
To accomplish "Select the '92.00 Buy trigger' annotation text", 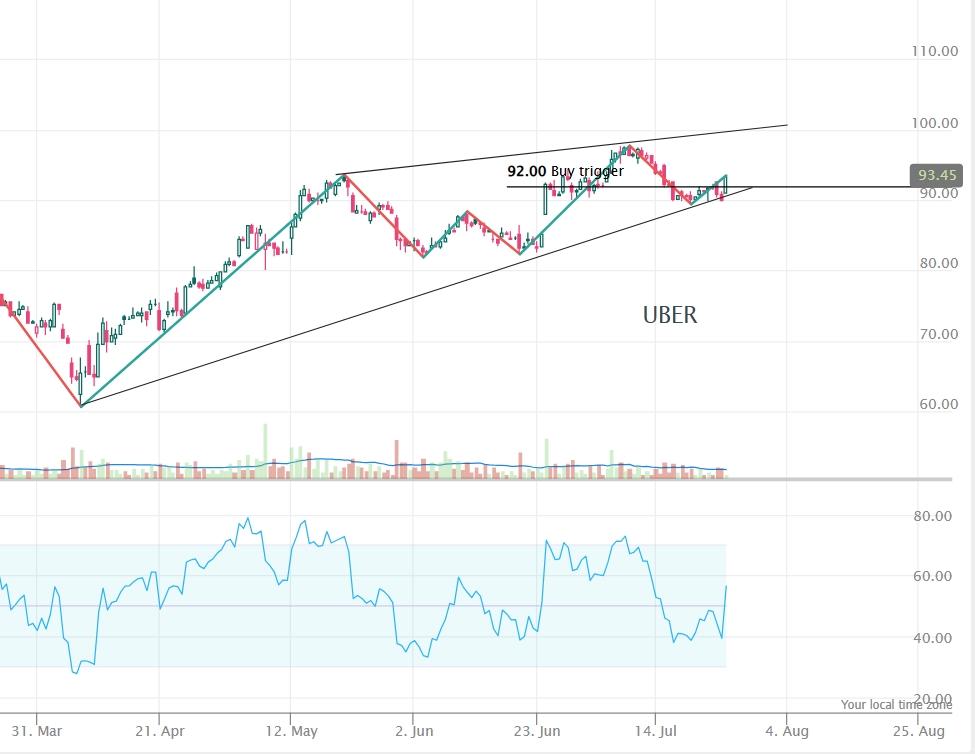I will click(x=565, y=171).
